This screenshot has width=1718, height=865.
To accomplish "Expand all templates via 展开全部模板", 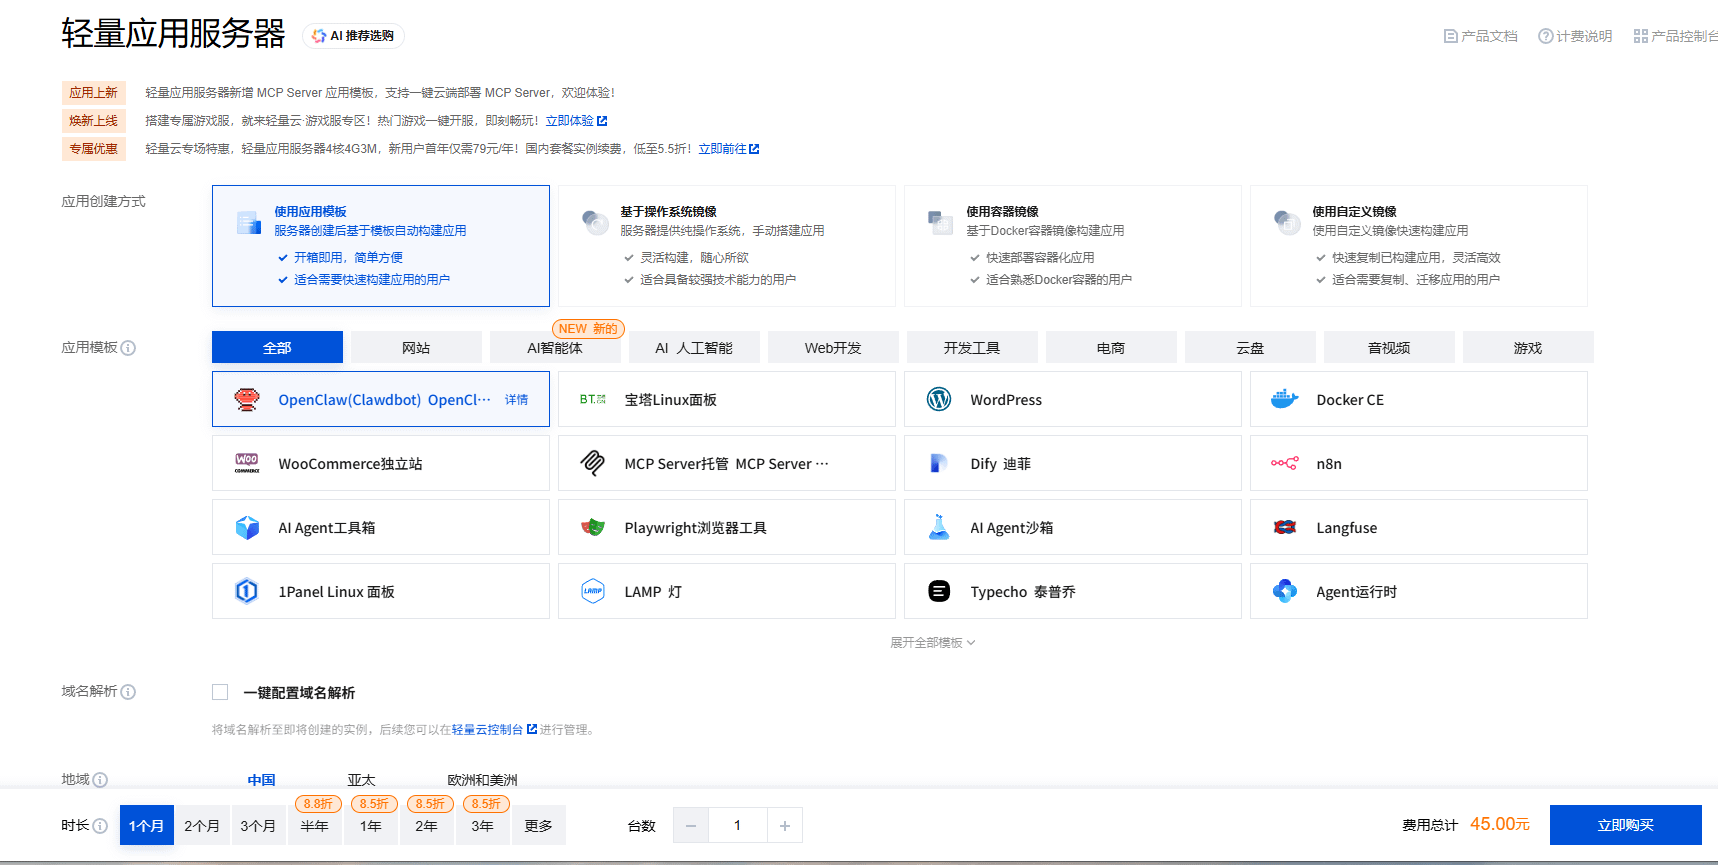I will (x=932, y=643).
